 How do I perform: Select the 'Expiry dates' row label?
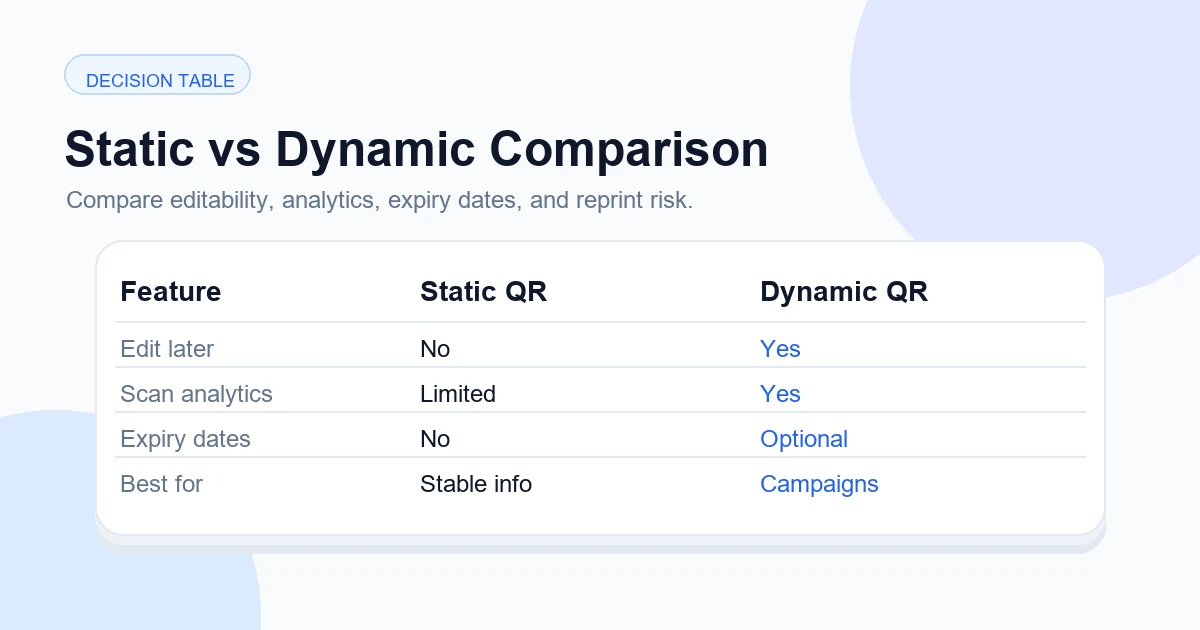click(x=185, y=439)
